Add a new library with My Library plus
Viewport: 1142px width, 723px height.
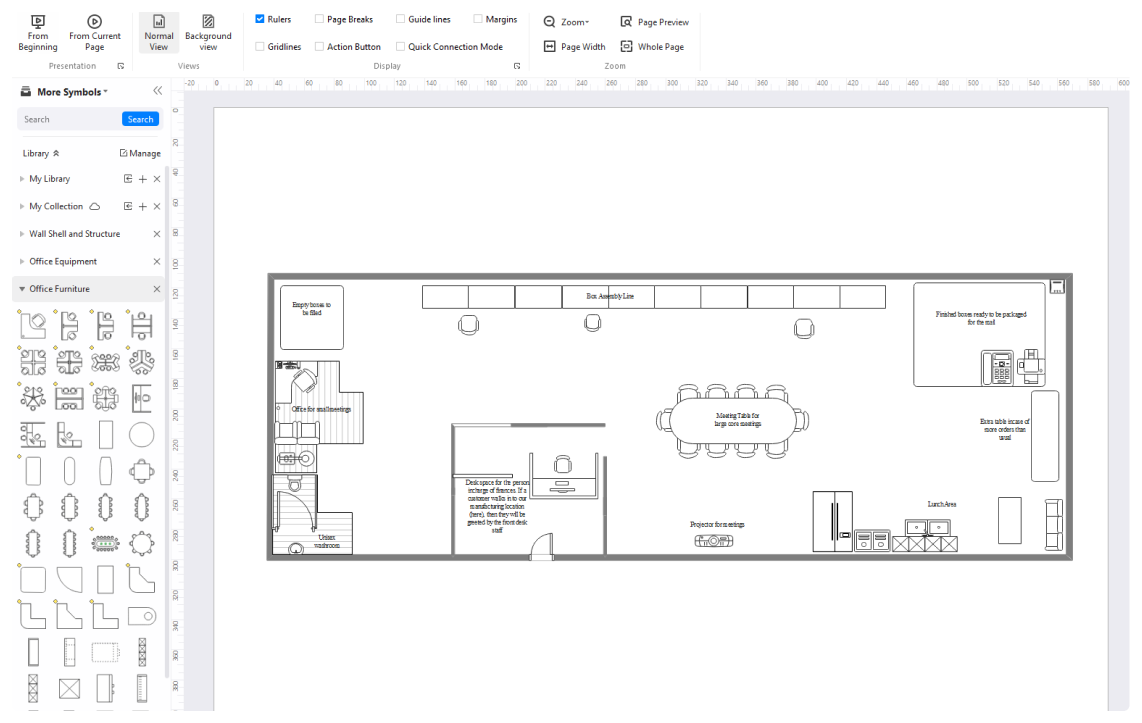pos(143,179)
